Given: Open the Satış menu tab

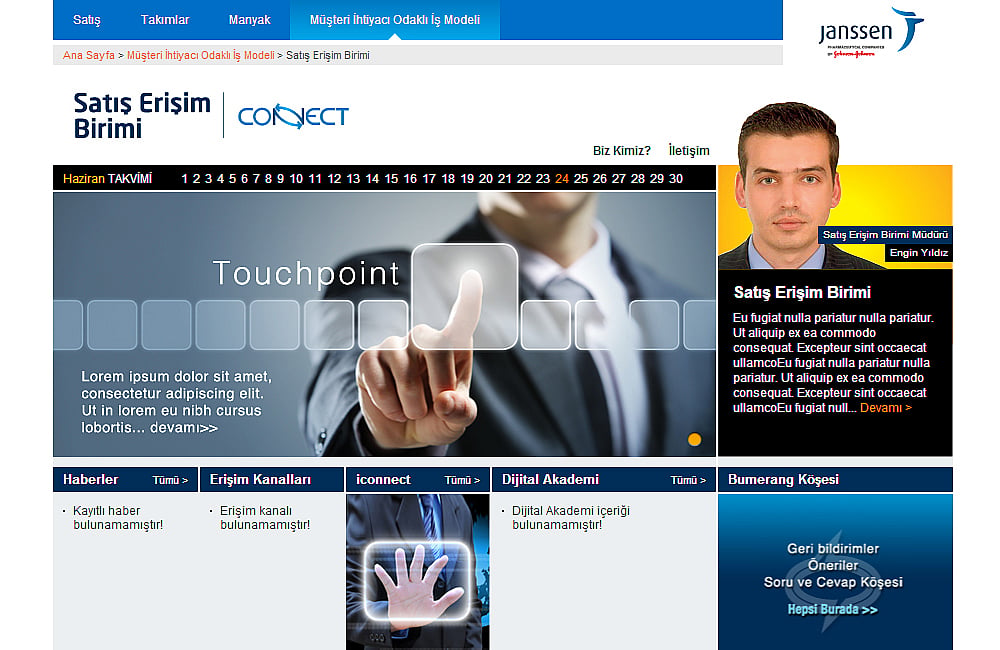Looking at the screenshot, I should (87, 20).
